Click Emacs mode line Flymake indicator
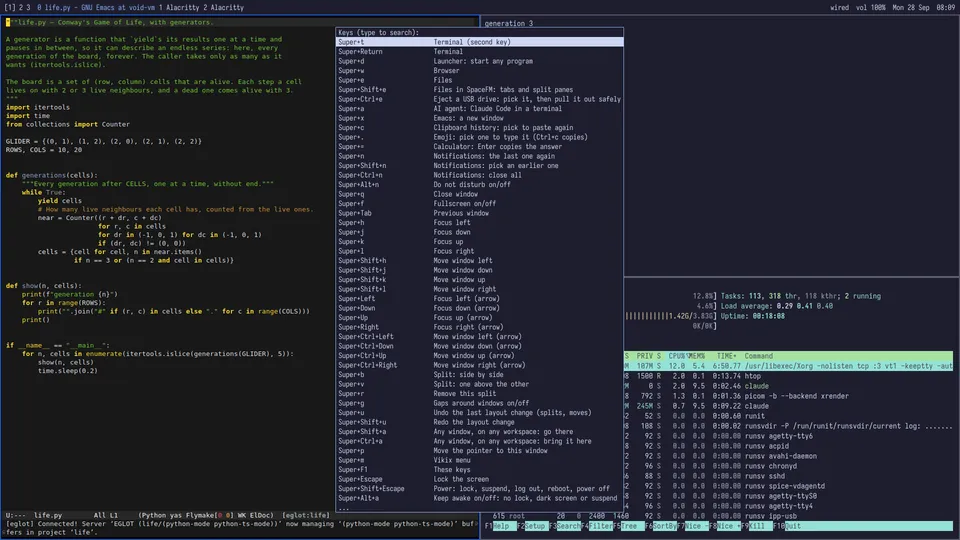The width and height of the screenshot is (960, 540). [x=211, y=515]
